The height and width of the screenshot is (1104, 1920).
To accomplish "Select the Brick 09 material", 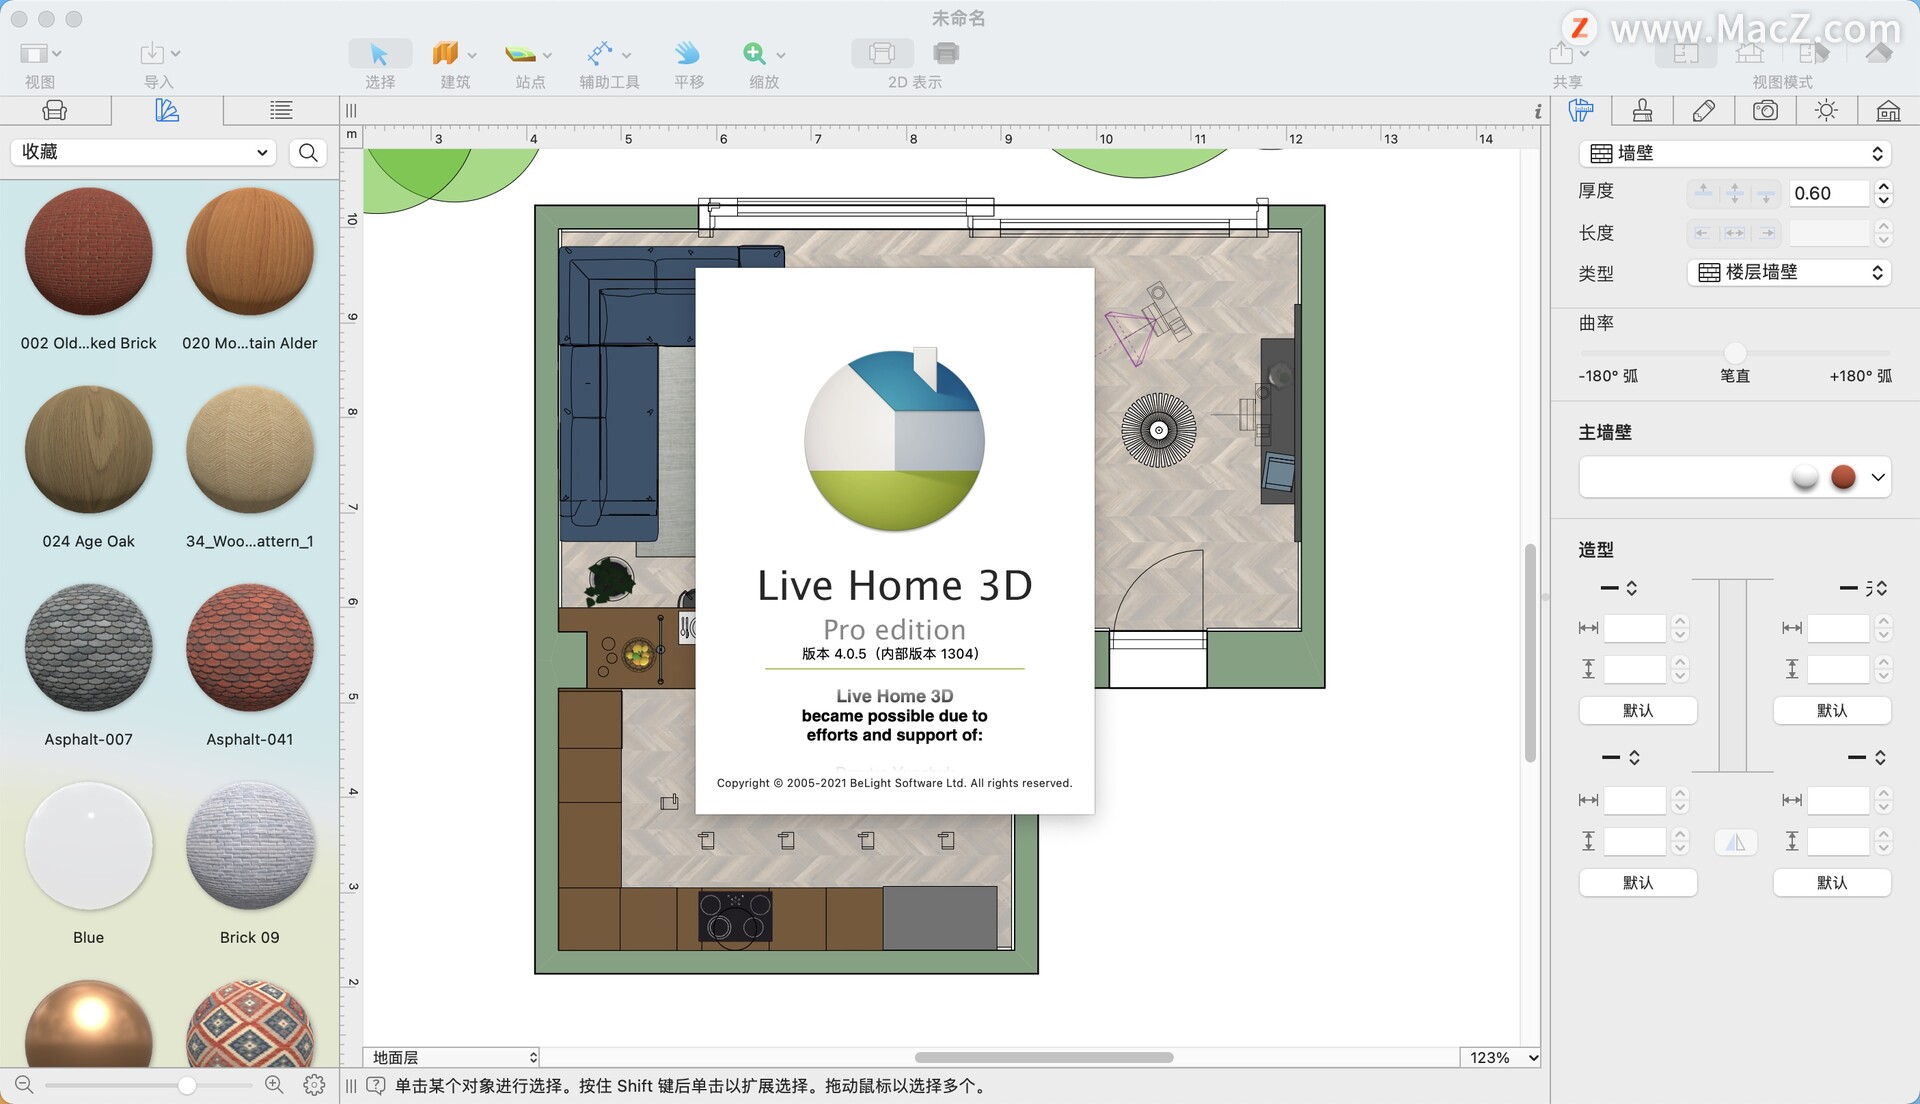I will point(250,846).
